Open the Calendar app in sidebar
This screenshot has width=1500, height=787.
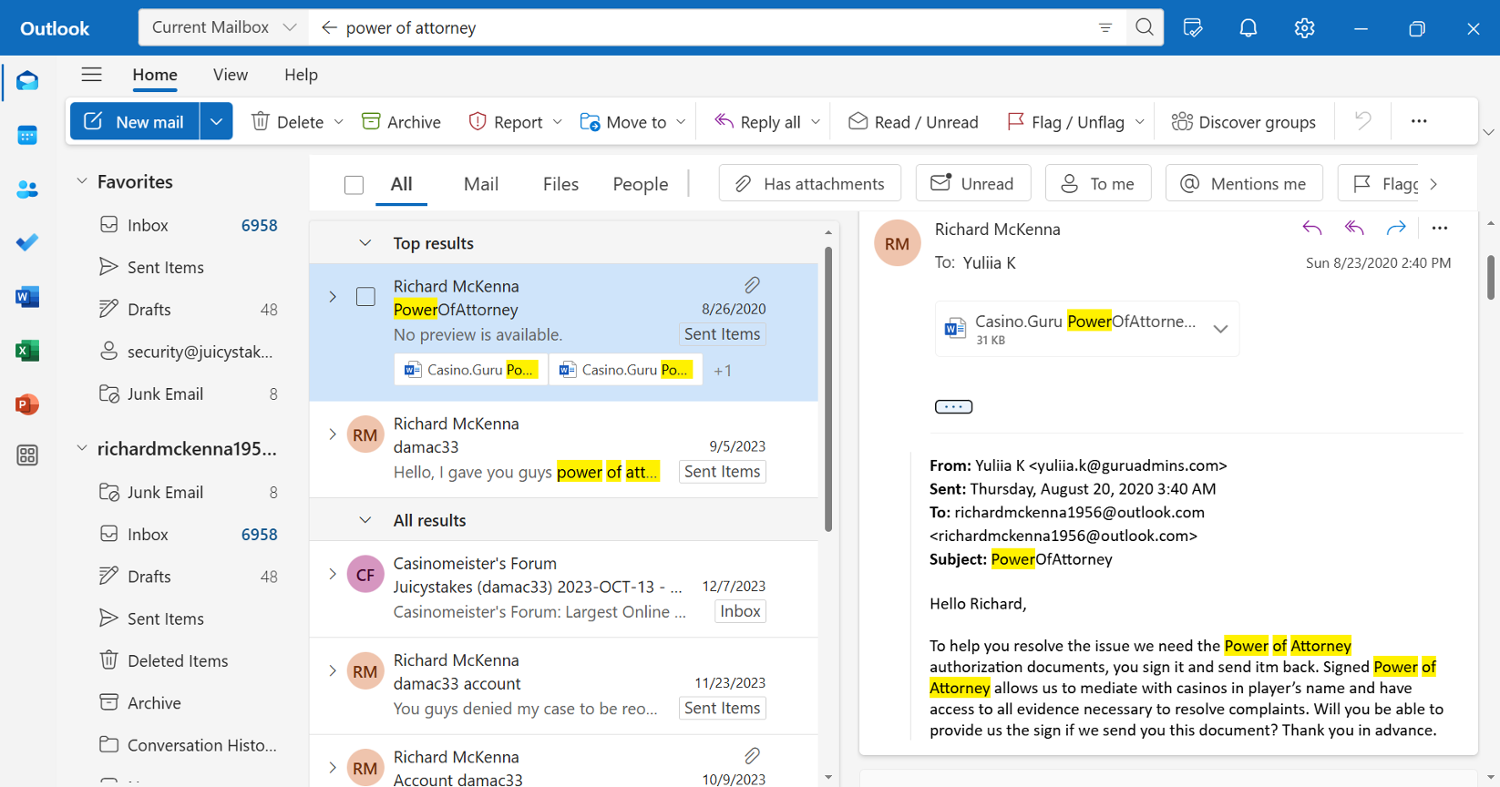point(27,135)
